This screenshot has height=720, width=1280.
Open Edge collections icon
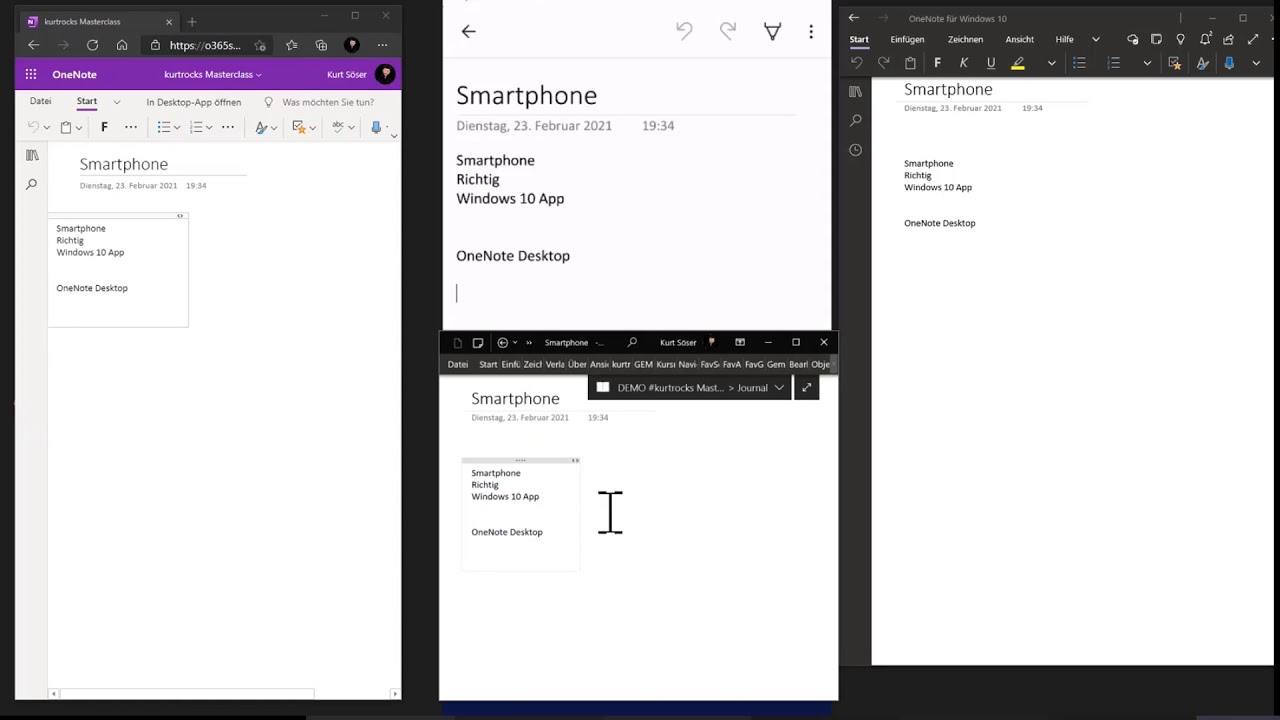pos(321,45)
